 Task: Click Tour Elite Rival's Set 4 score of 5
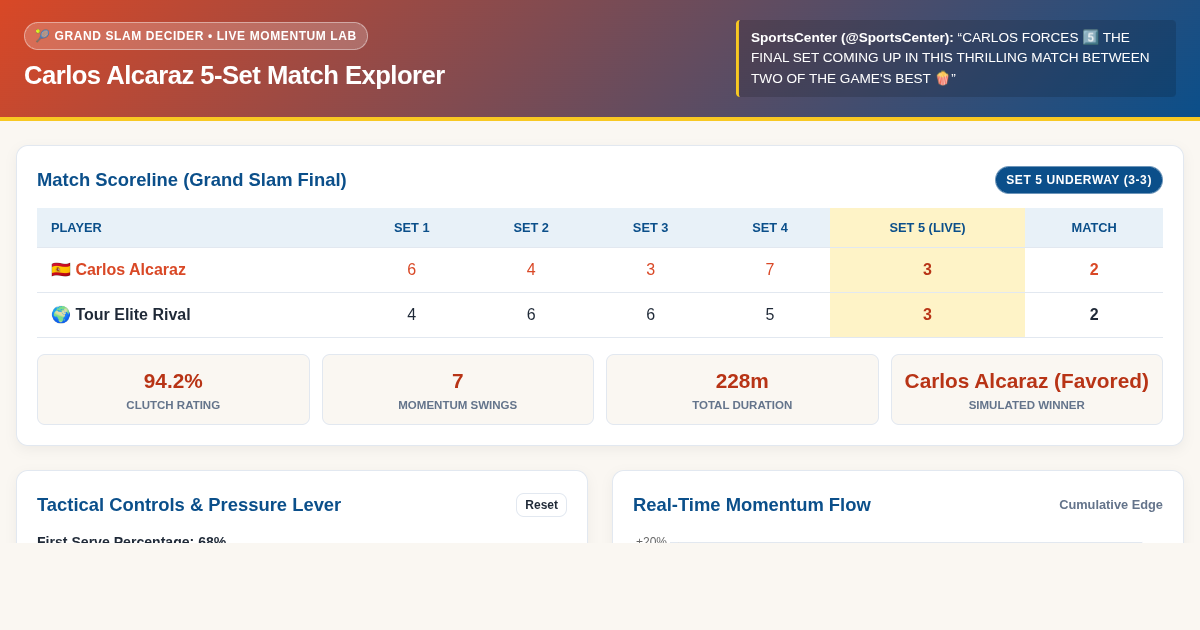click(770, 315)
